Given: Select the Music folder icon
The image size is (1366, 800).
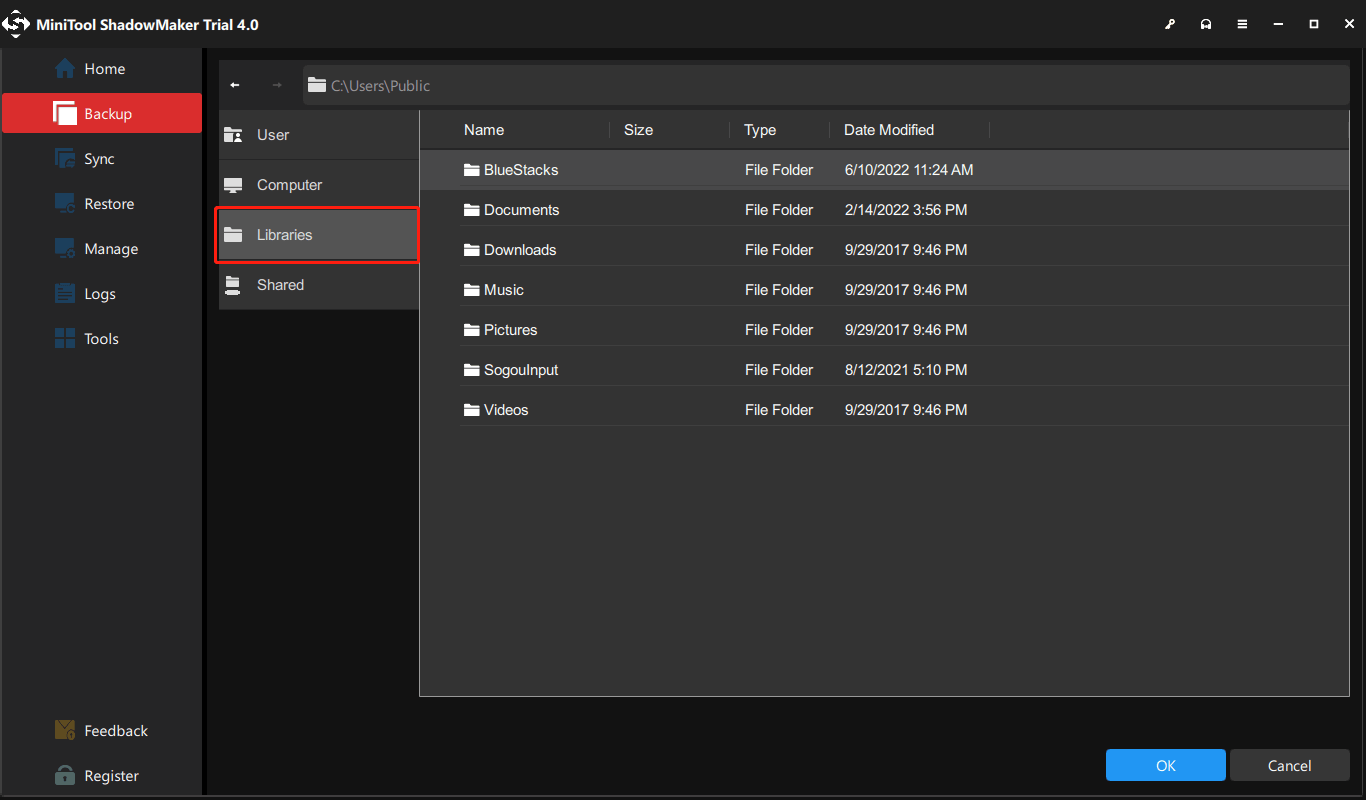Looking at the screenshot, I should (473, 290).
